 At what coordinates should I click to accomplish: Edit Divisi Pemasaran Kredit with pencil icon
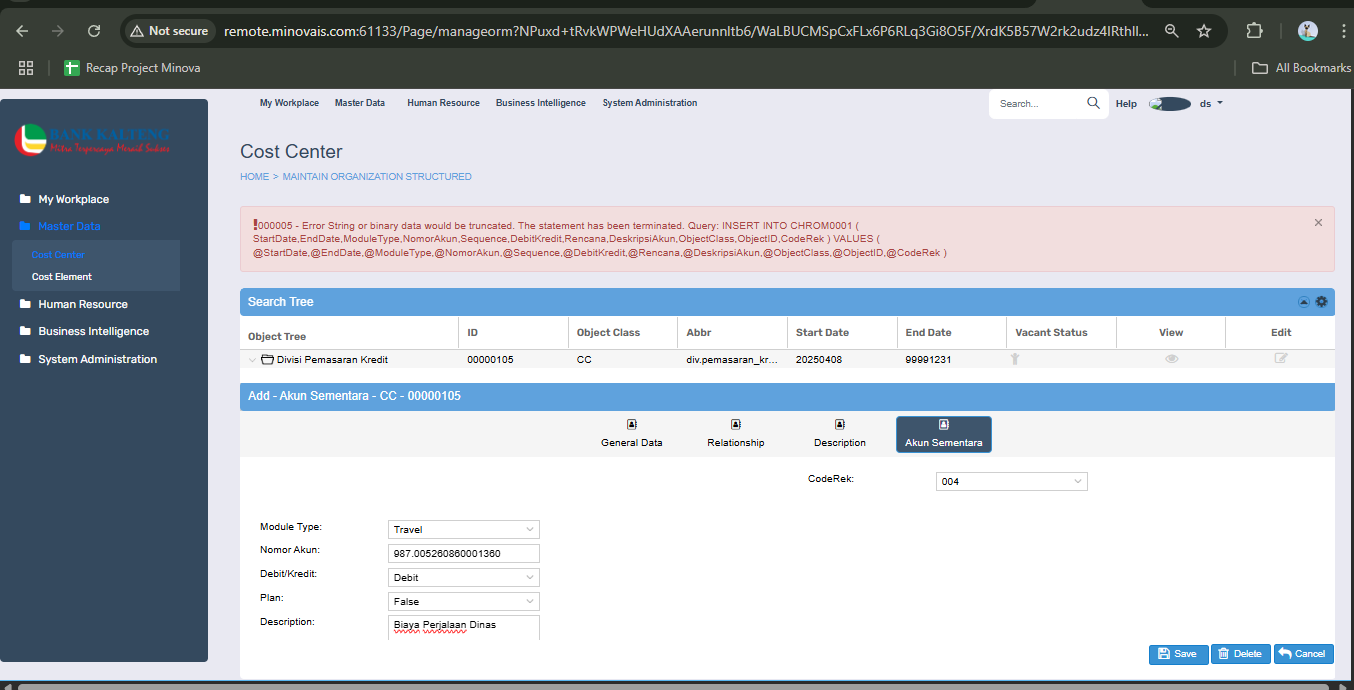(x=1281, y=359)
